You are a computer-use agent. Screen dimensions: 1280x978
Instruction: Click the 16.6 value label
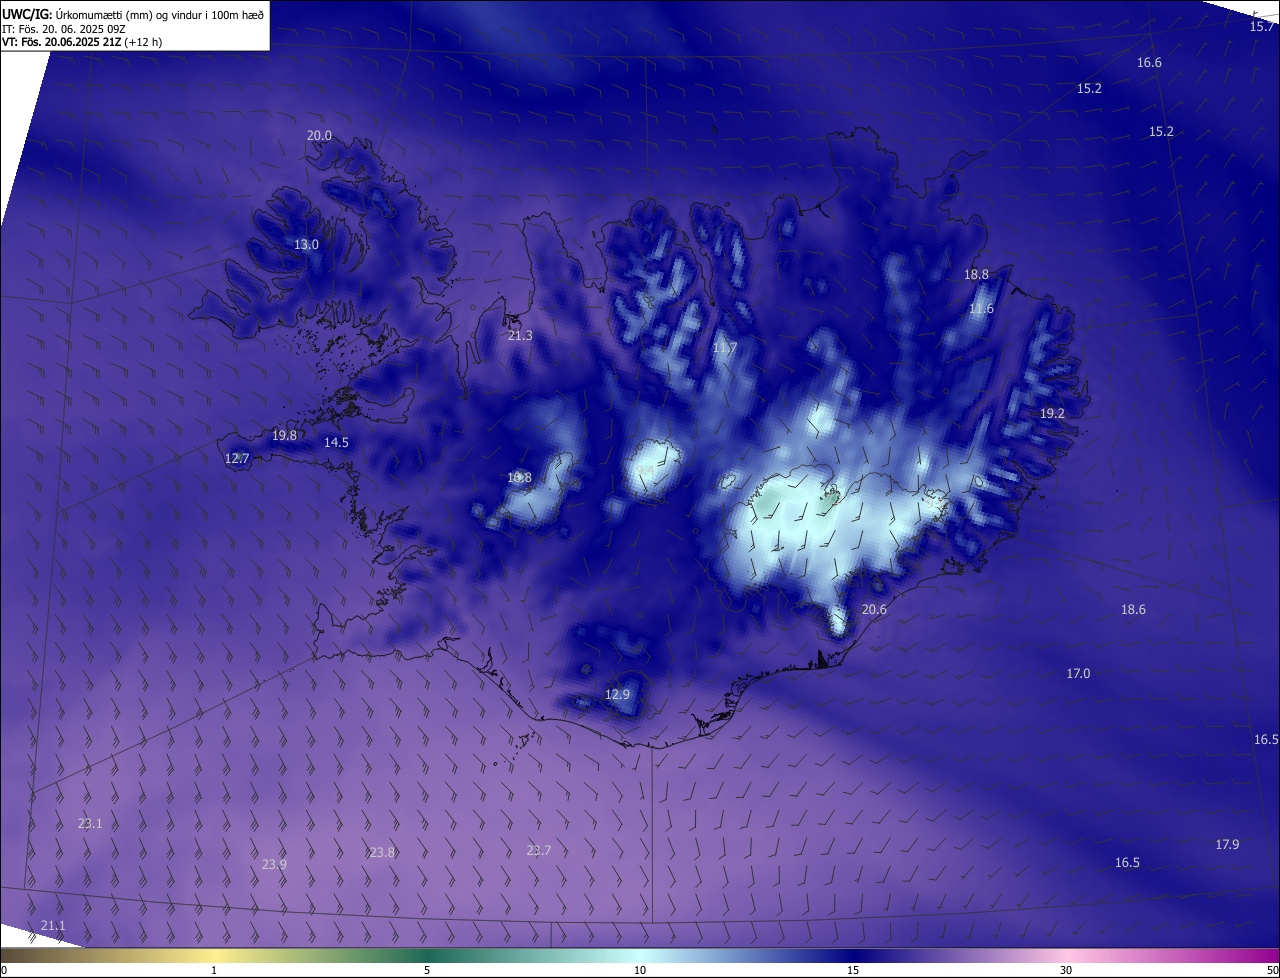pos(1149,63)
